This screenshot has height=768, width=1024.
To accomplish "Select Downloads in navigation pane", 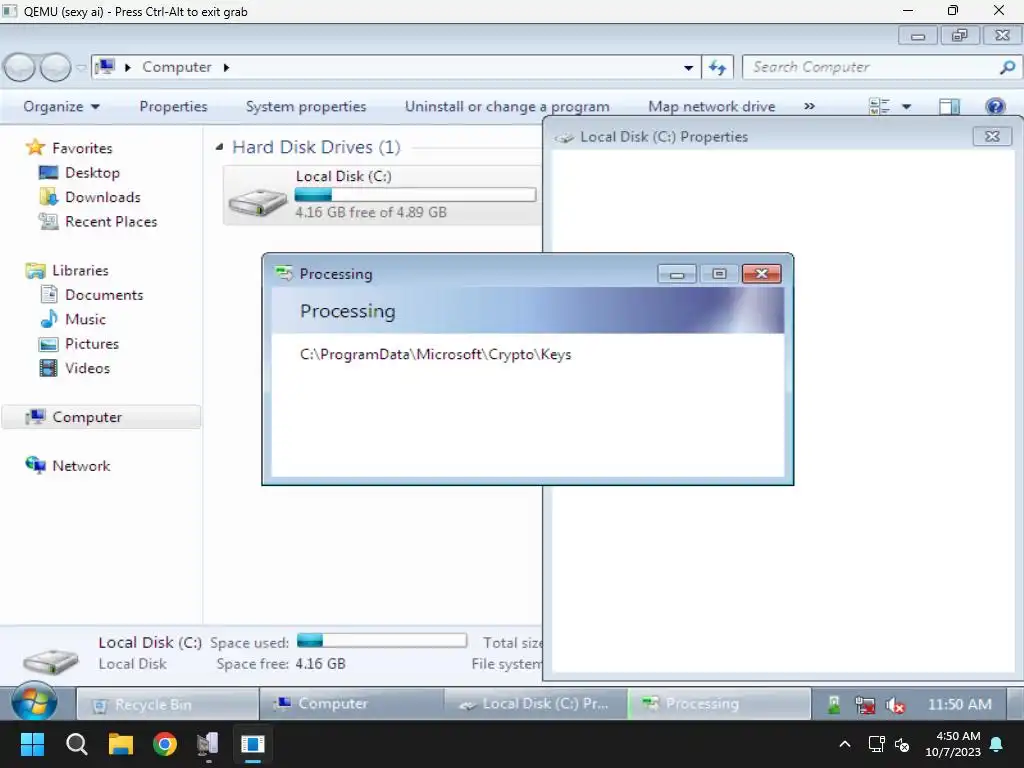I will tap(103, 197).
